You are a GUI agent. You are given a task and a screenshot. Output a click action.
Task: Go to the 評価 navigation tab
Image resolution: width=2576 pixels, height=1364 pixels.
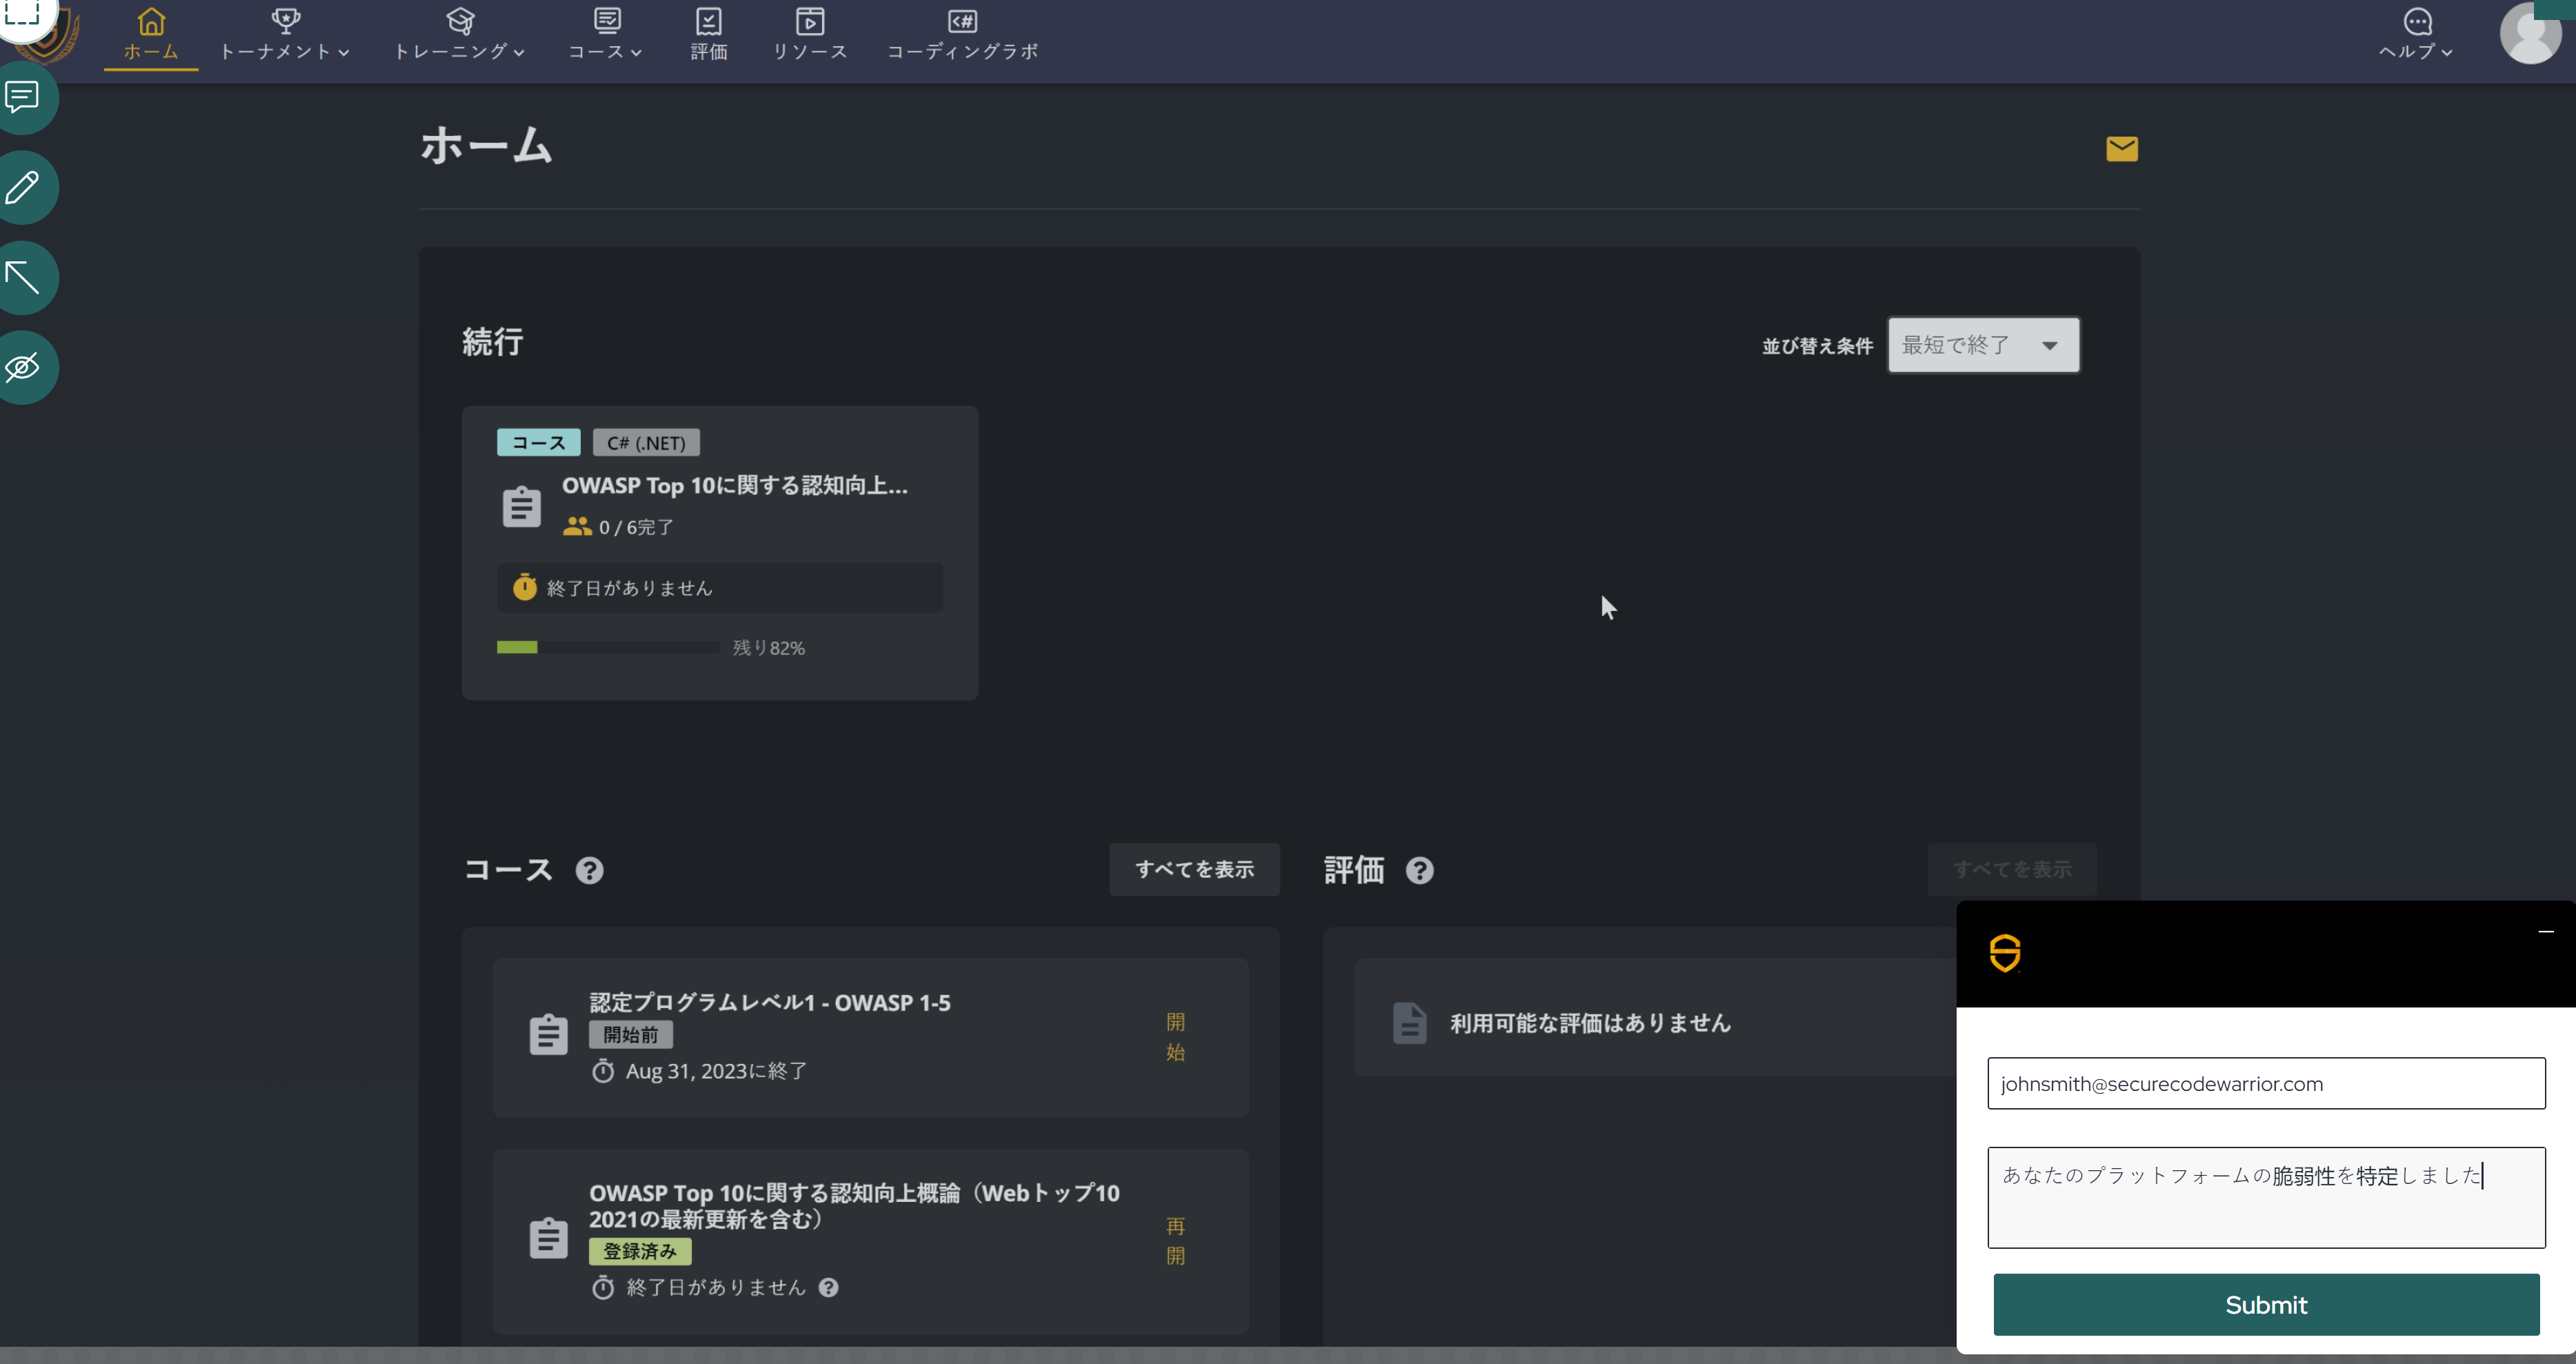click(708, 35)
